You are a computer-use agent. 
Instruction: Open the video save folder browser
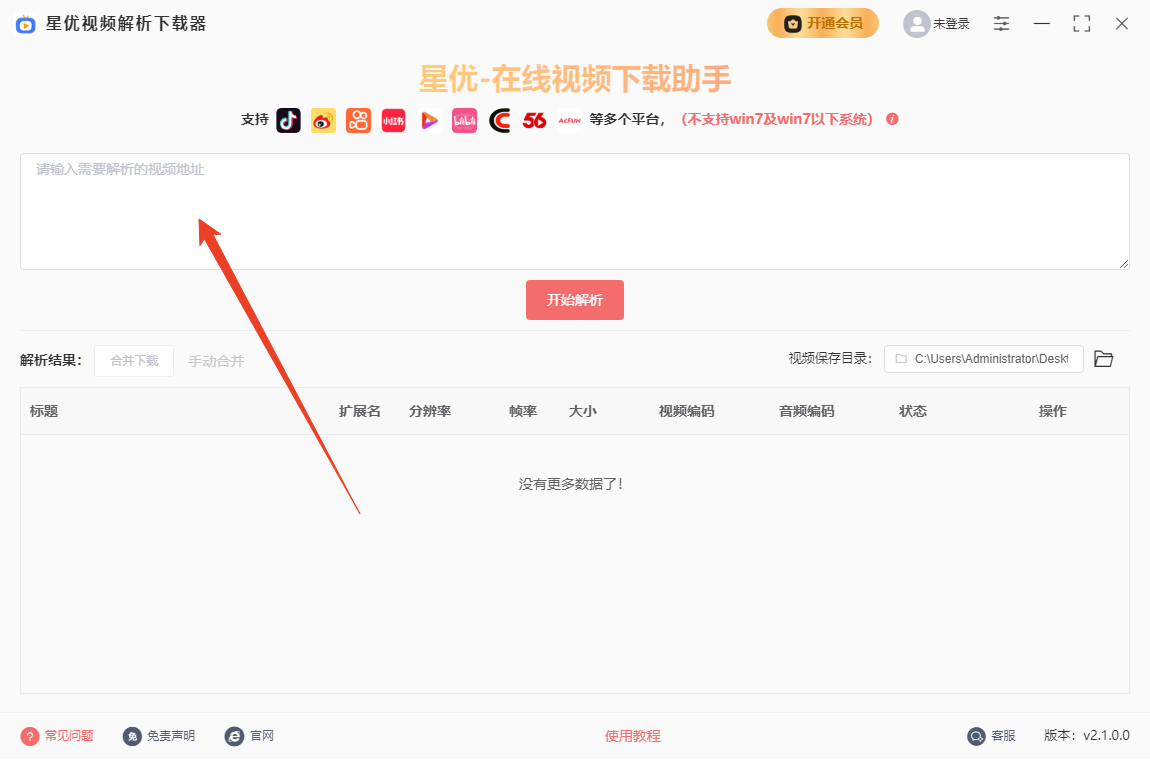click(x=1103, y=359)
